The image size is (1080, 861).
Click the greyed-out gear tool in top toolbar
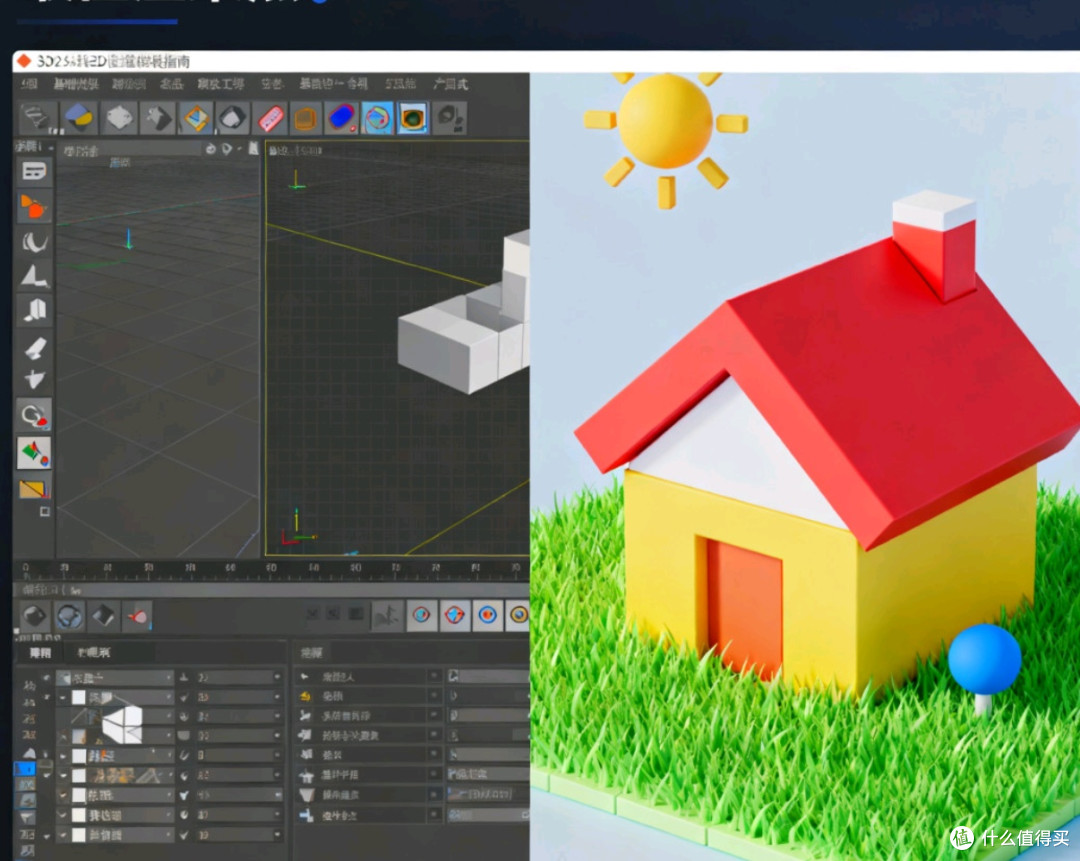tap(450, 118)
